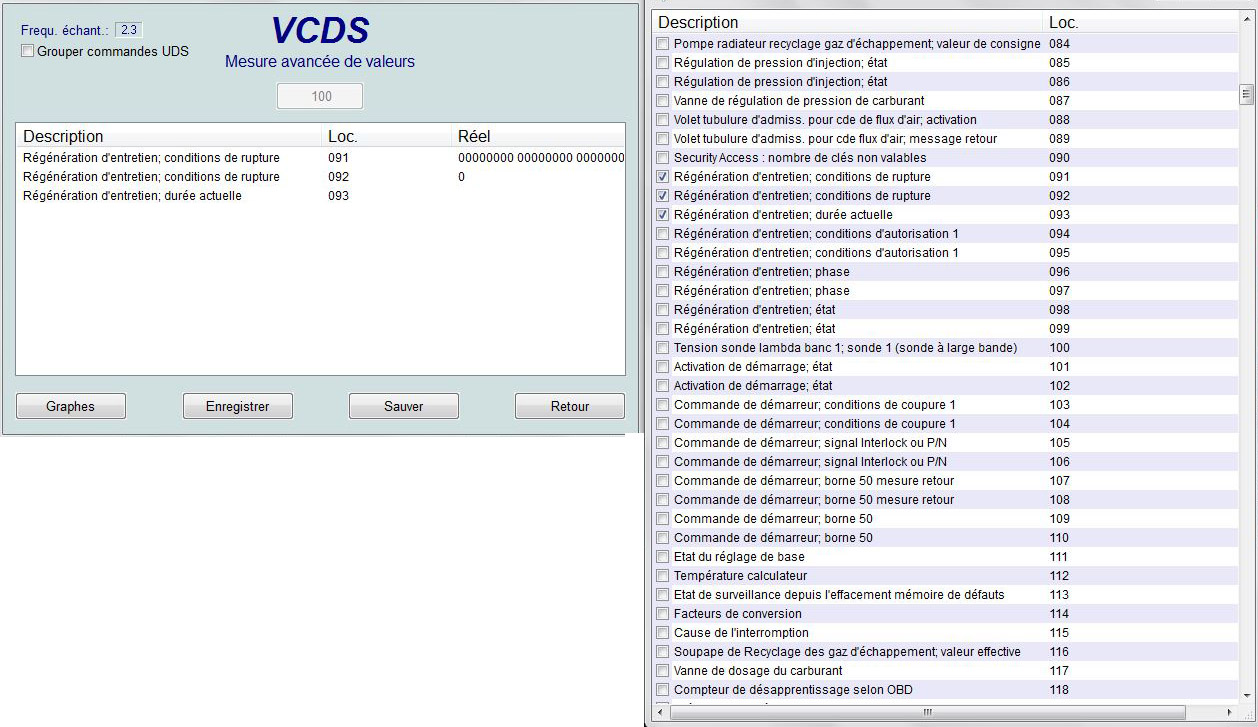Check Etat de surveillance depuis l'effacement mémoire
The image size is (1258, 727).
(x=662, y=595)
